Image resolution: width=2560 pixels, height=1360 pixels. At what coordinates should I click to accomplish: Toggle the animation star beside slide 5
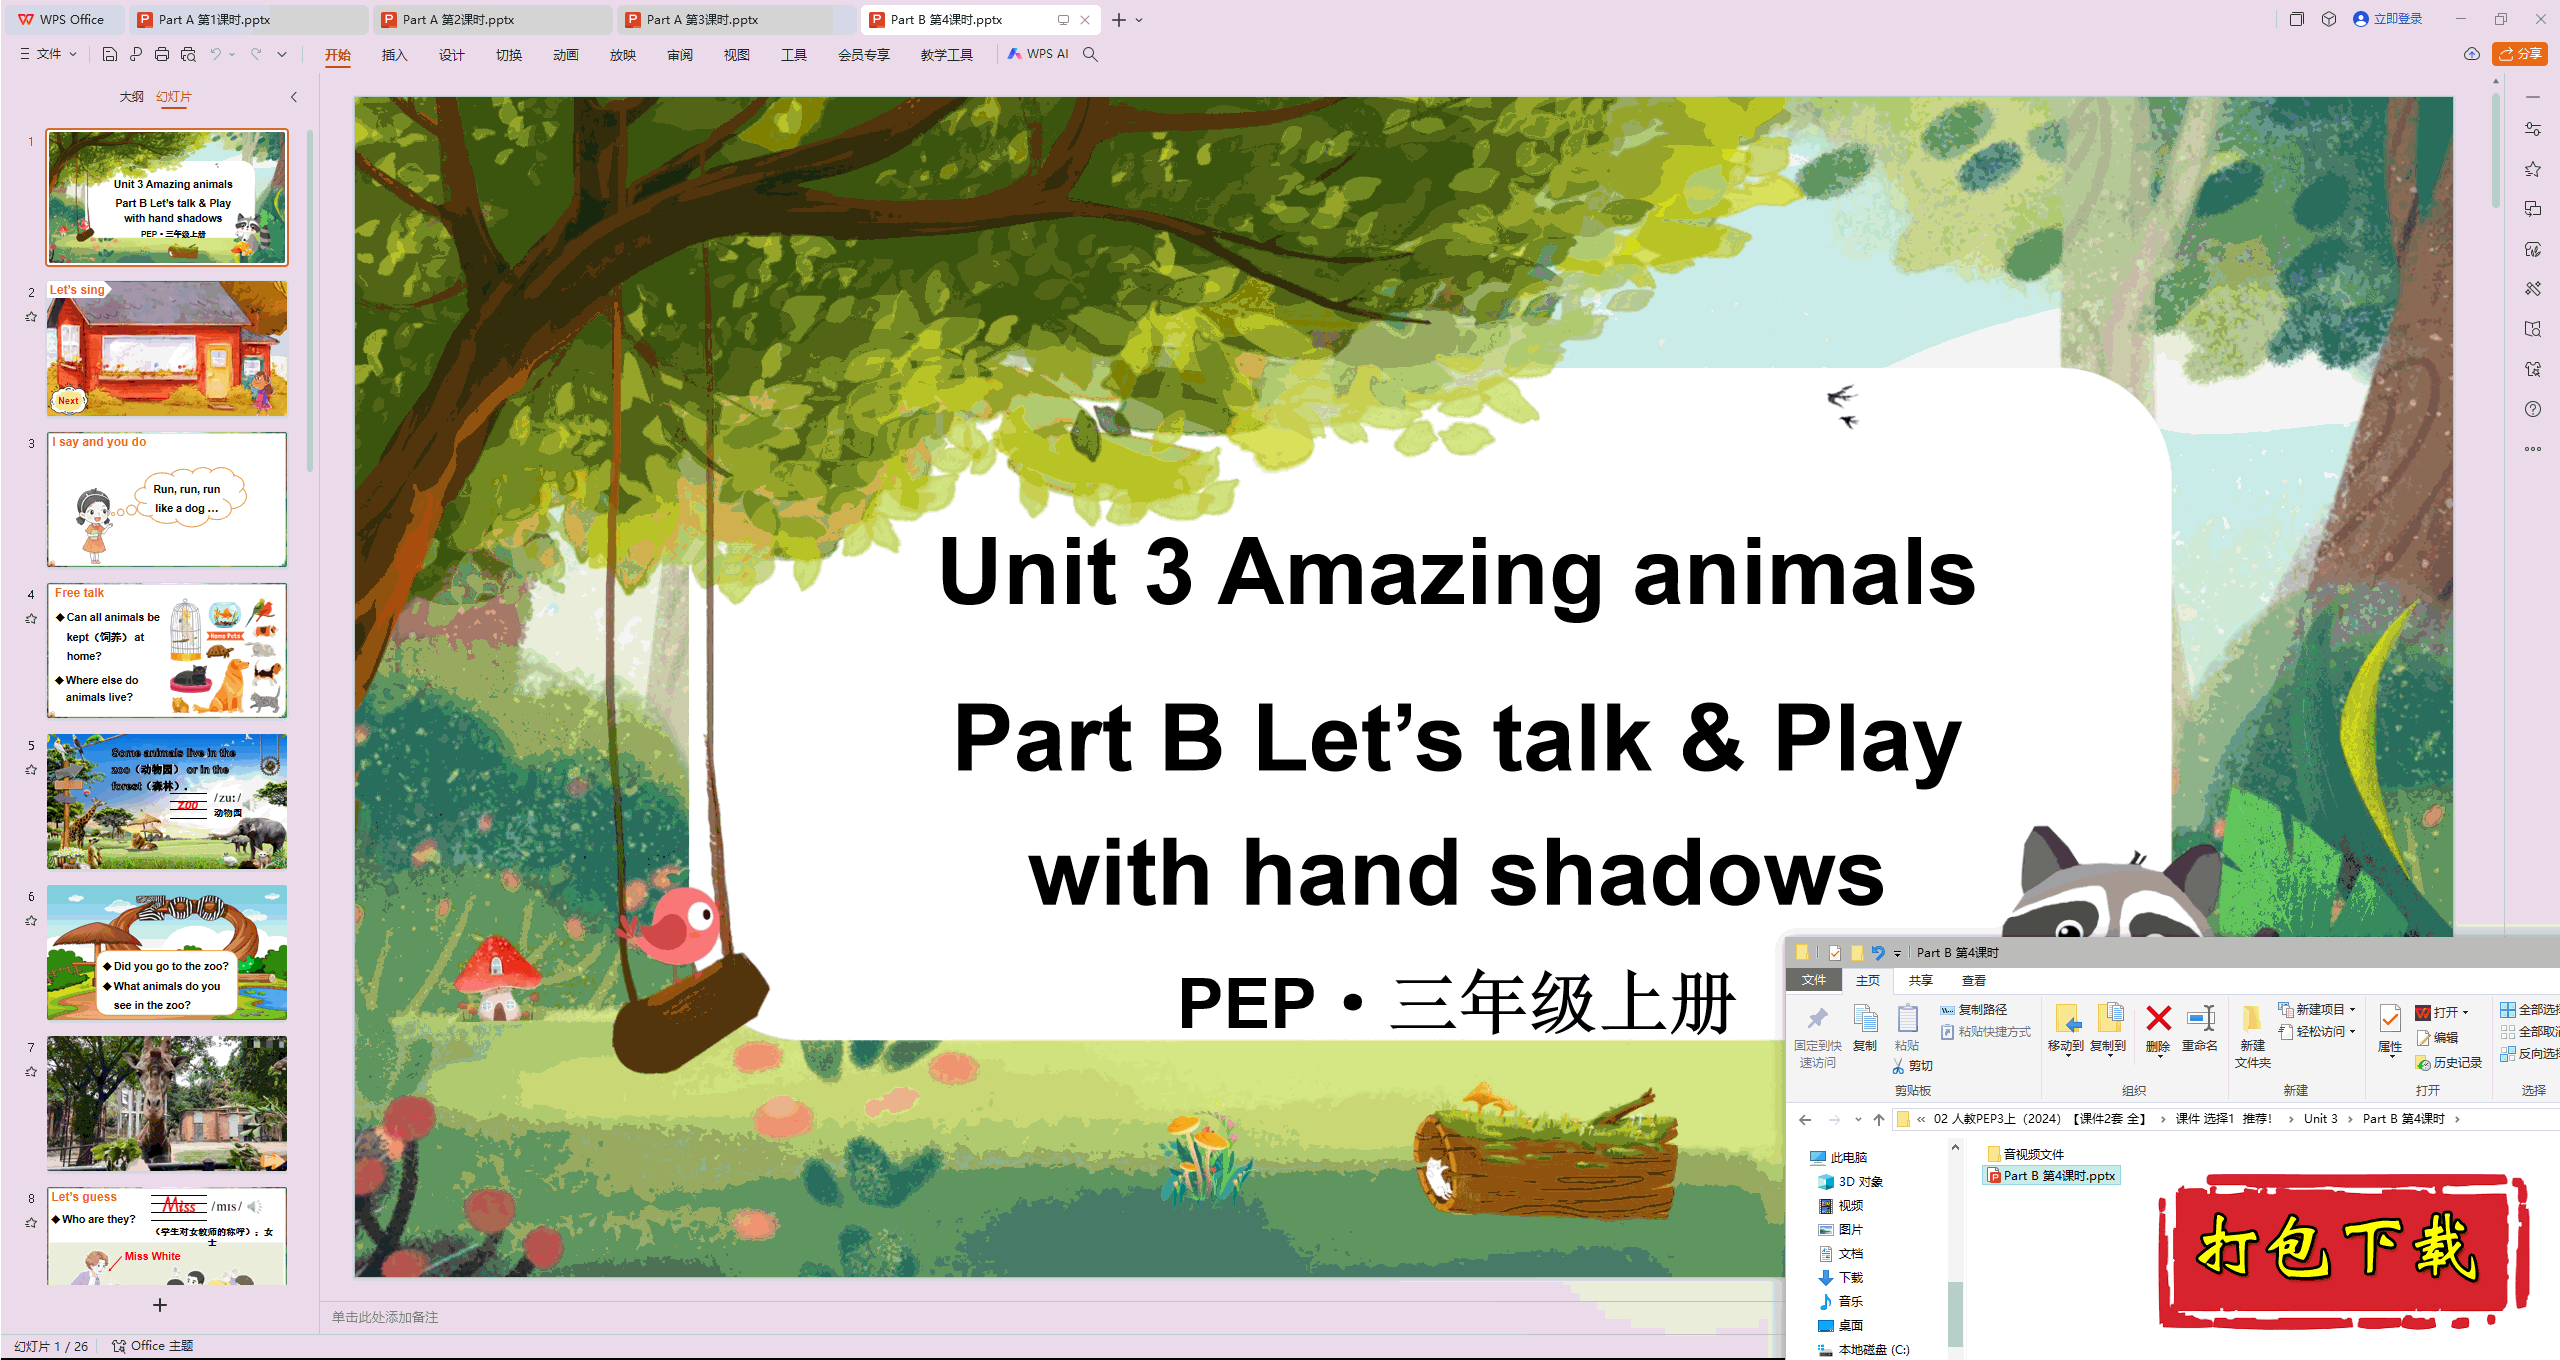[31, 770]
